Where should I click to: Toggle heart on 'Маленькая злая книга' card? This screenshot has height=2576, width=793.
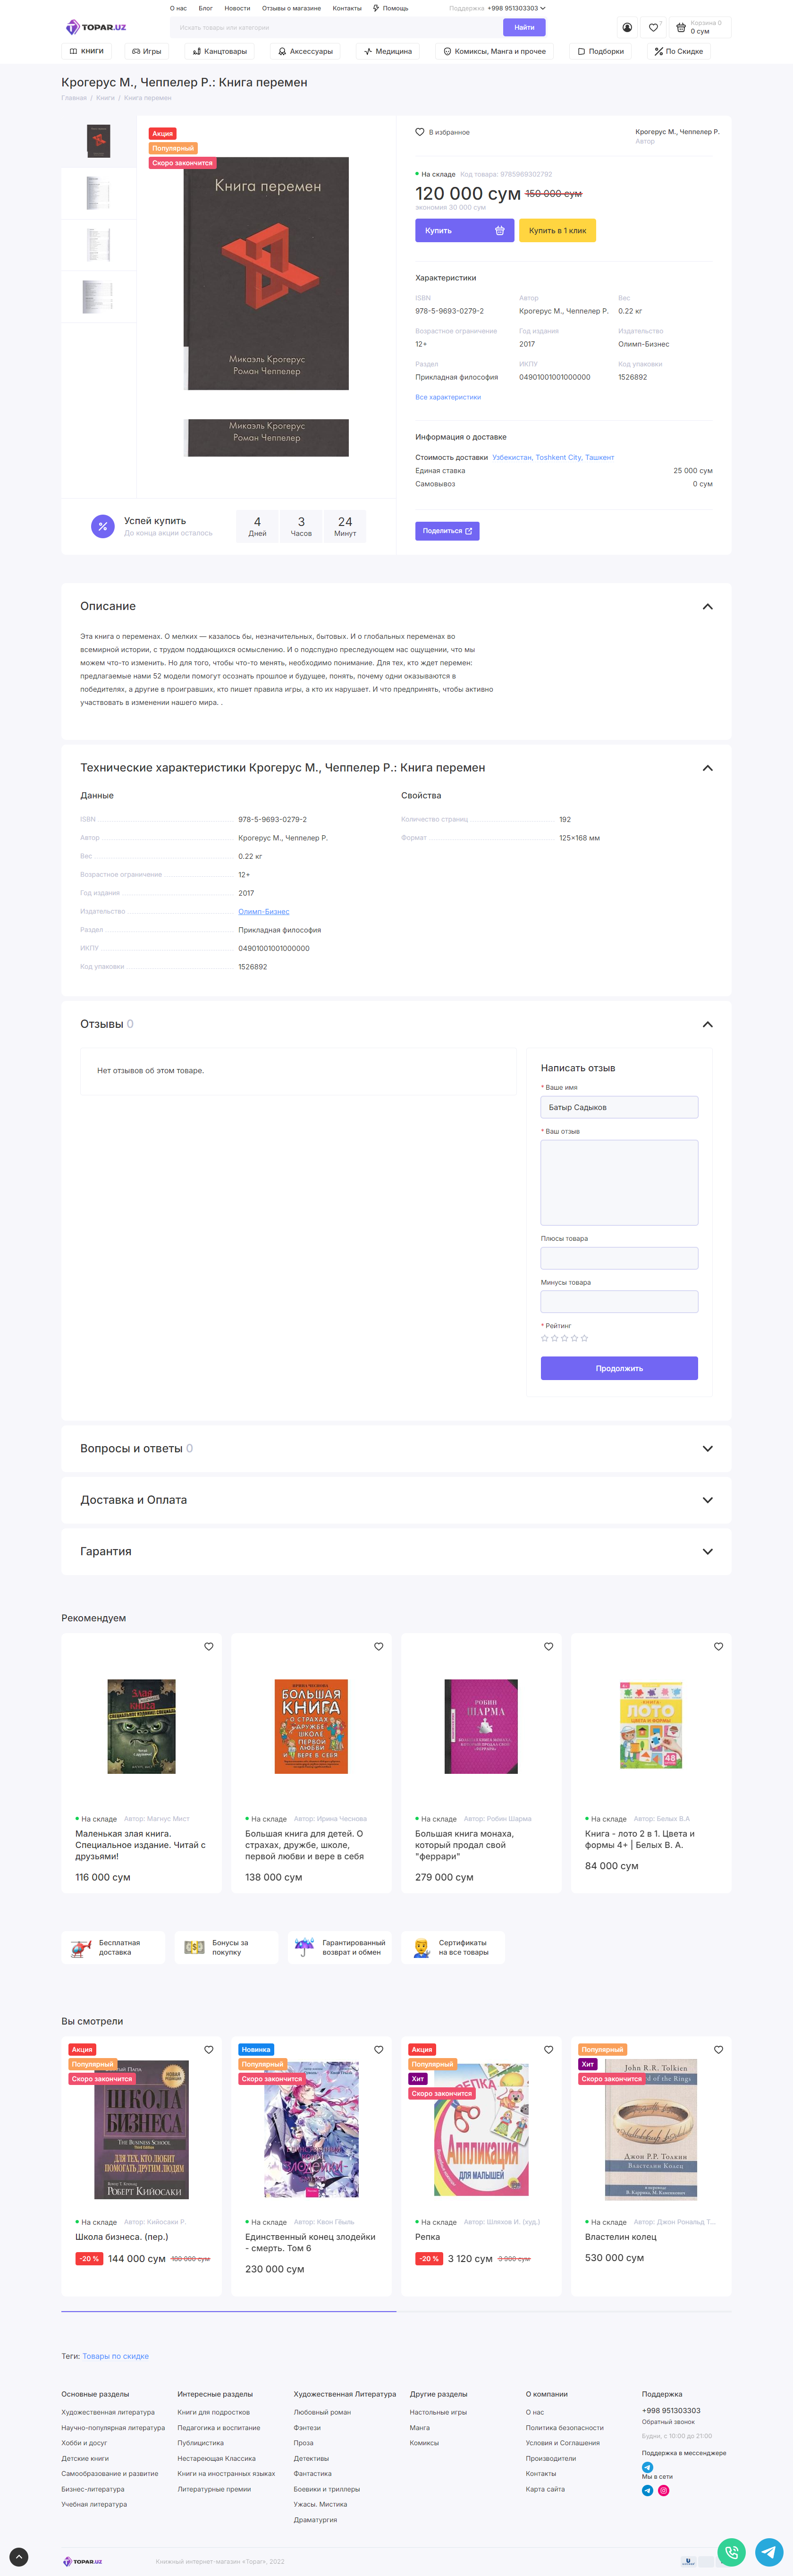208,1646
